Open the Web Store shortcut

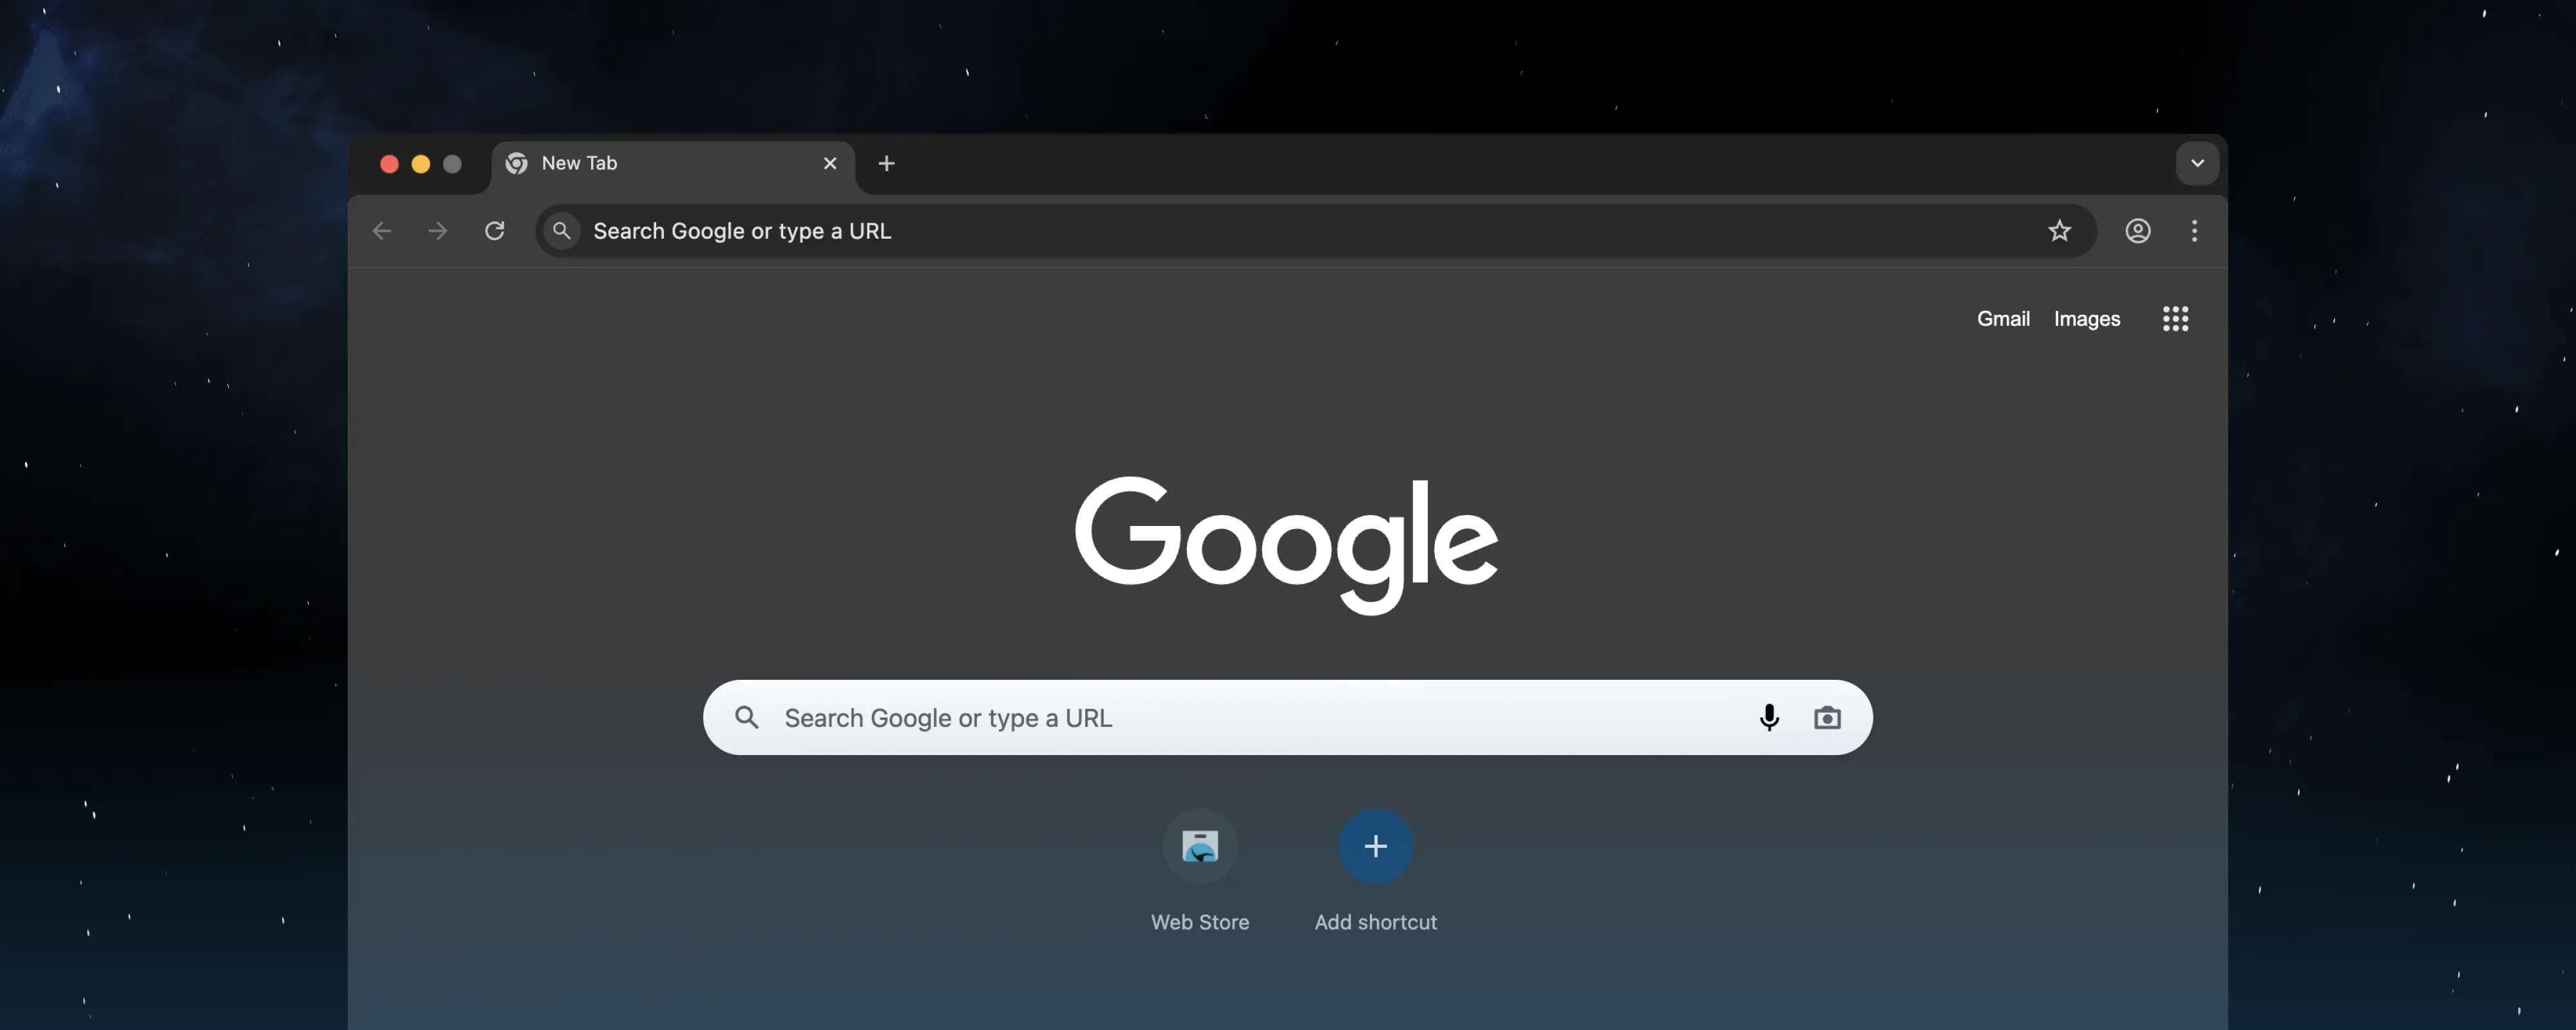[x=1199, y=846]
